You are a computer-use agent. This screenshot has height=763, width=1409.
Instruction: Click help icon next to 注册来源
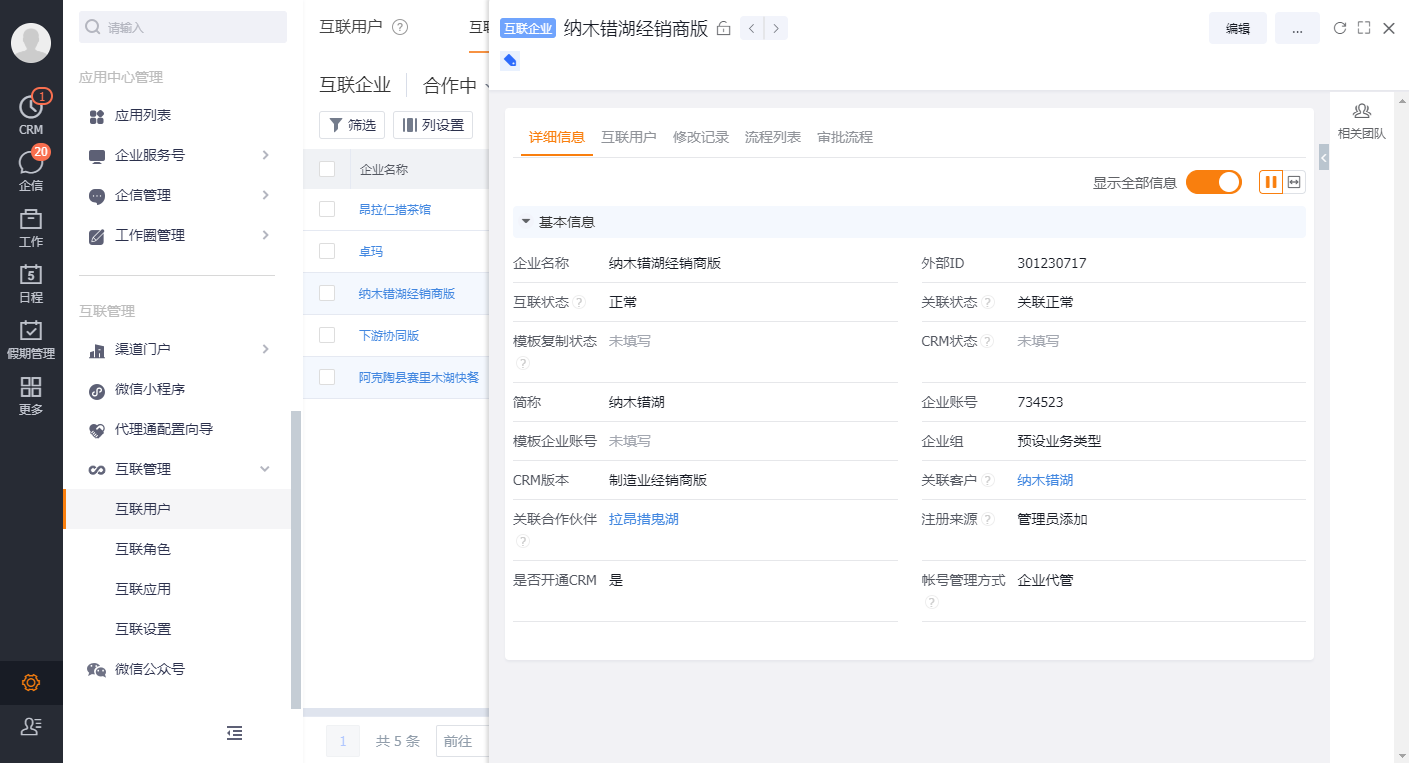(x=987, y=520)
